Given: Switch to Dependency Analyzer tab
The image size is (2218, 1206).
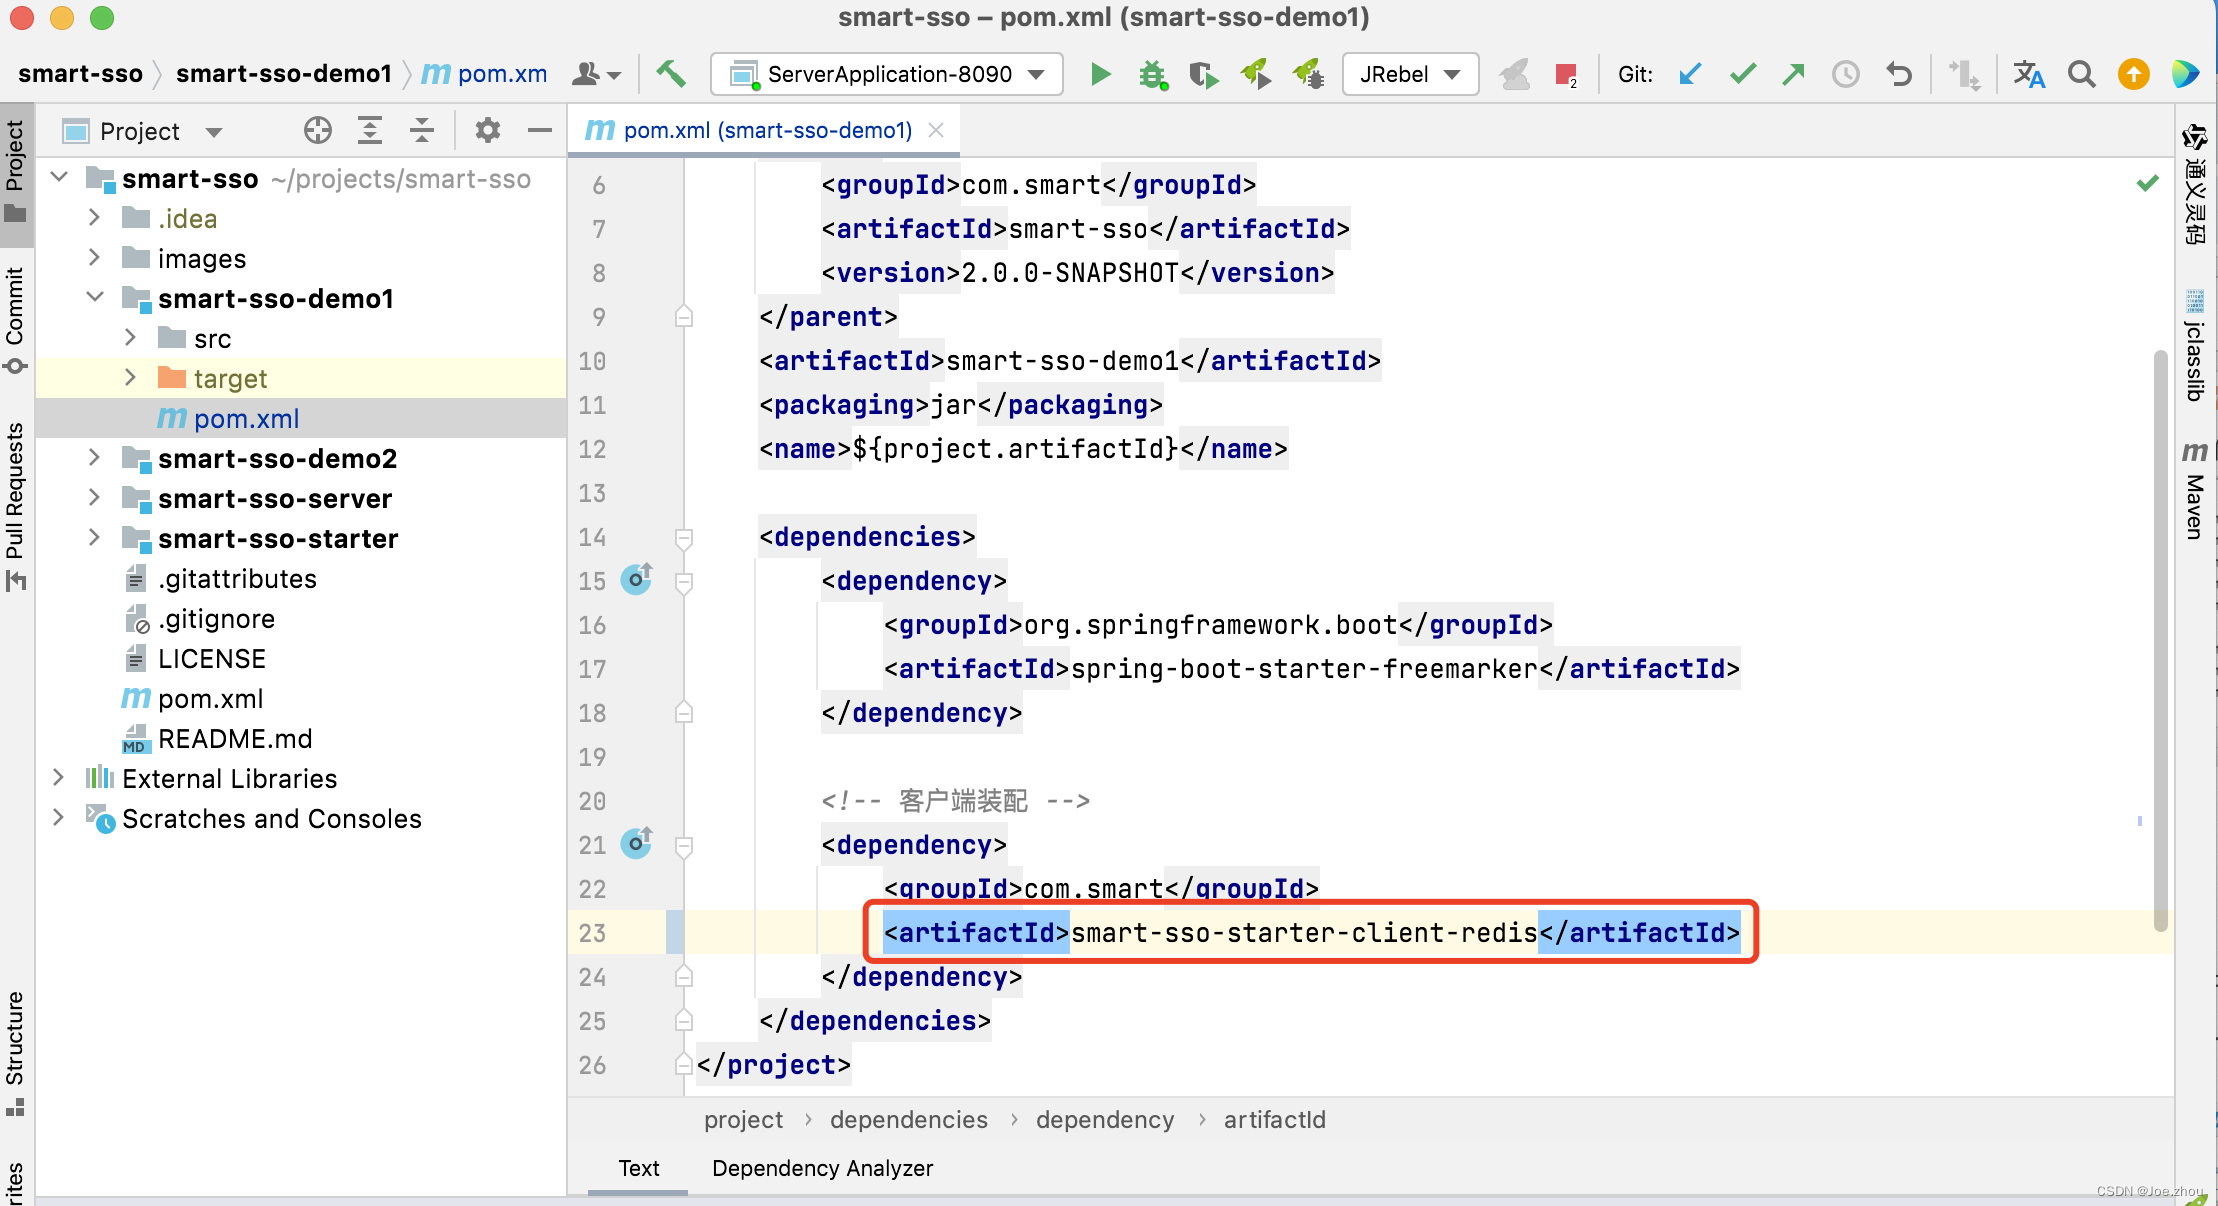Looking at the screenshot, I should pyautogui.click(x=822, y=1168).
